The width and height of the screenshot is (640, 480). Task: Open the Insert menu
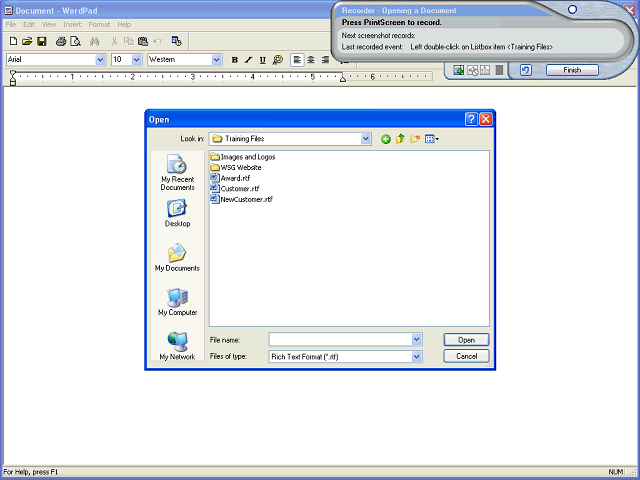[x=72, y=24]
